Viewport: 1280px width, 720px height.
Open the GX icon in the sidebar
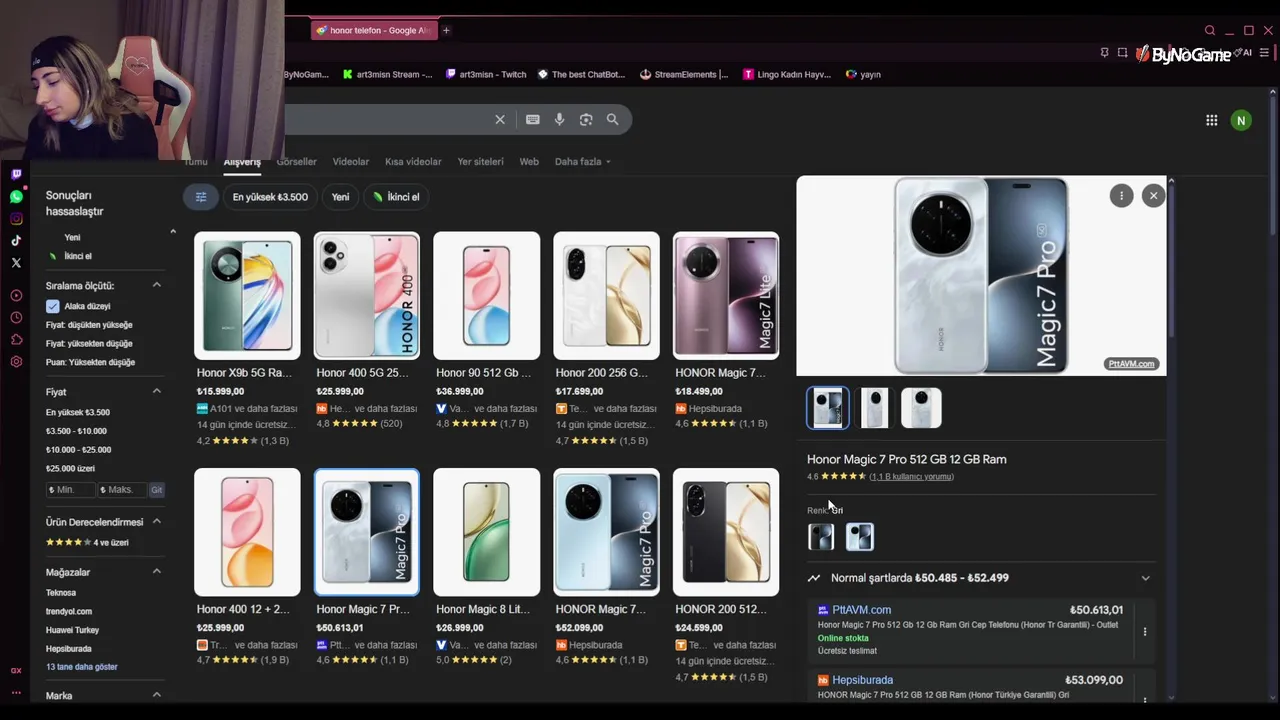click(x=16, y=671)
